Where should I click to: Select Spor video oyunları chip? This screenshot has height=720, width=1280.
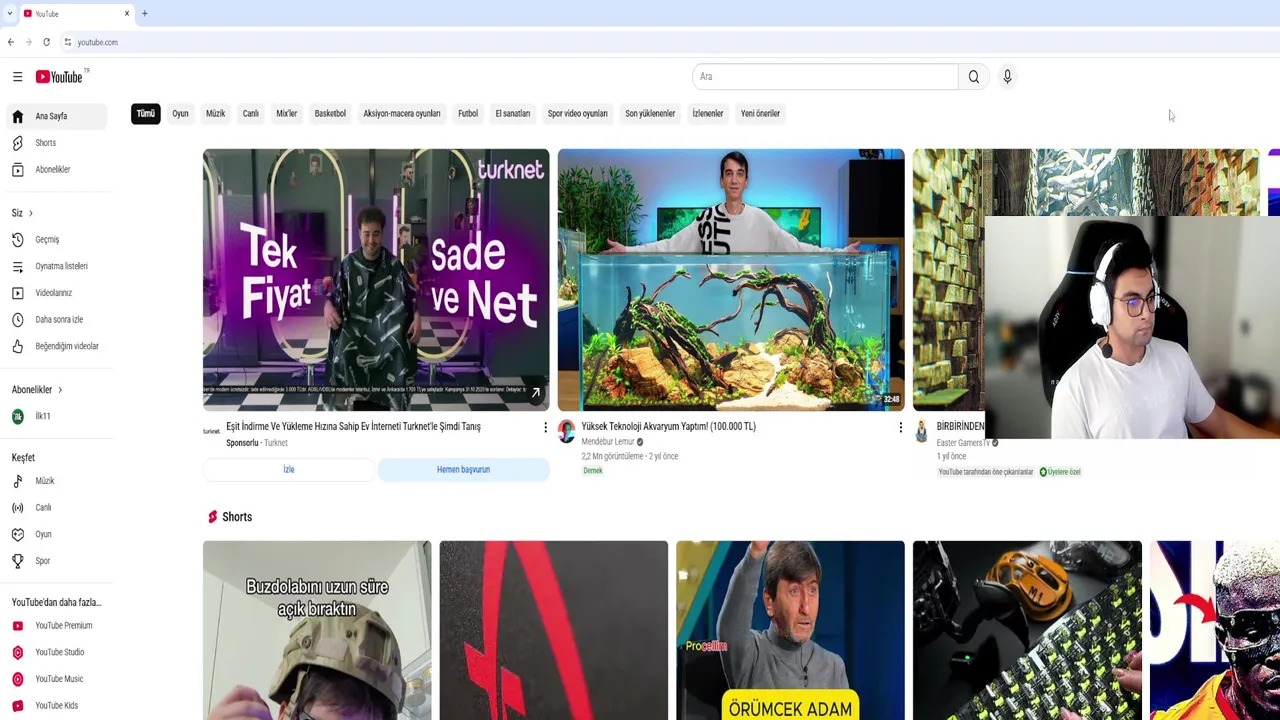click(x=577, y=114)
